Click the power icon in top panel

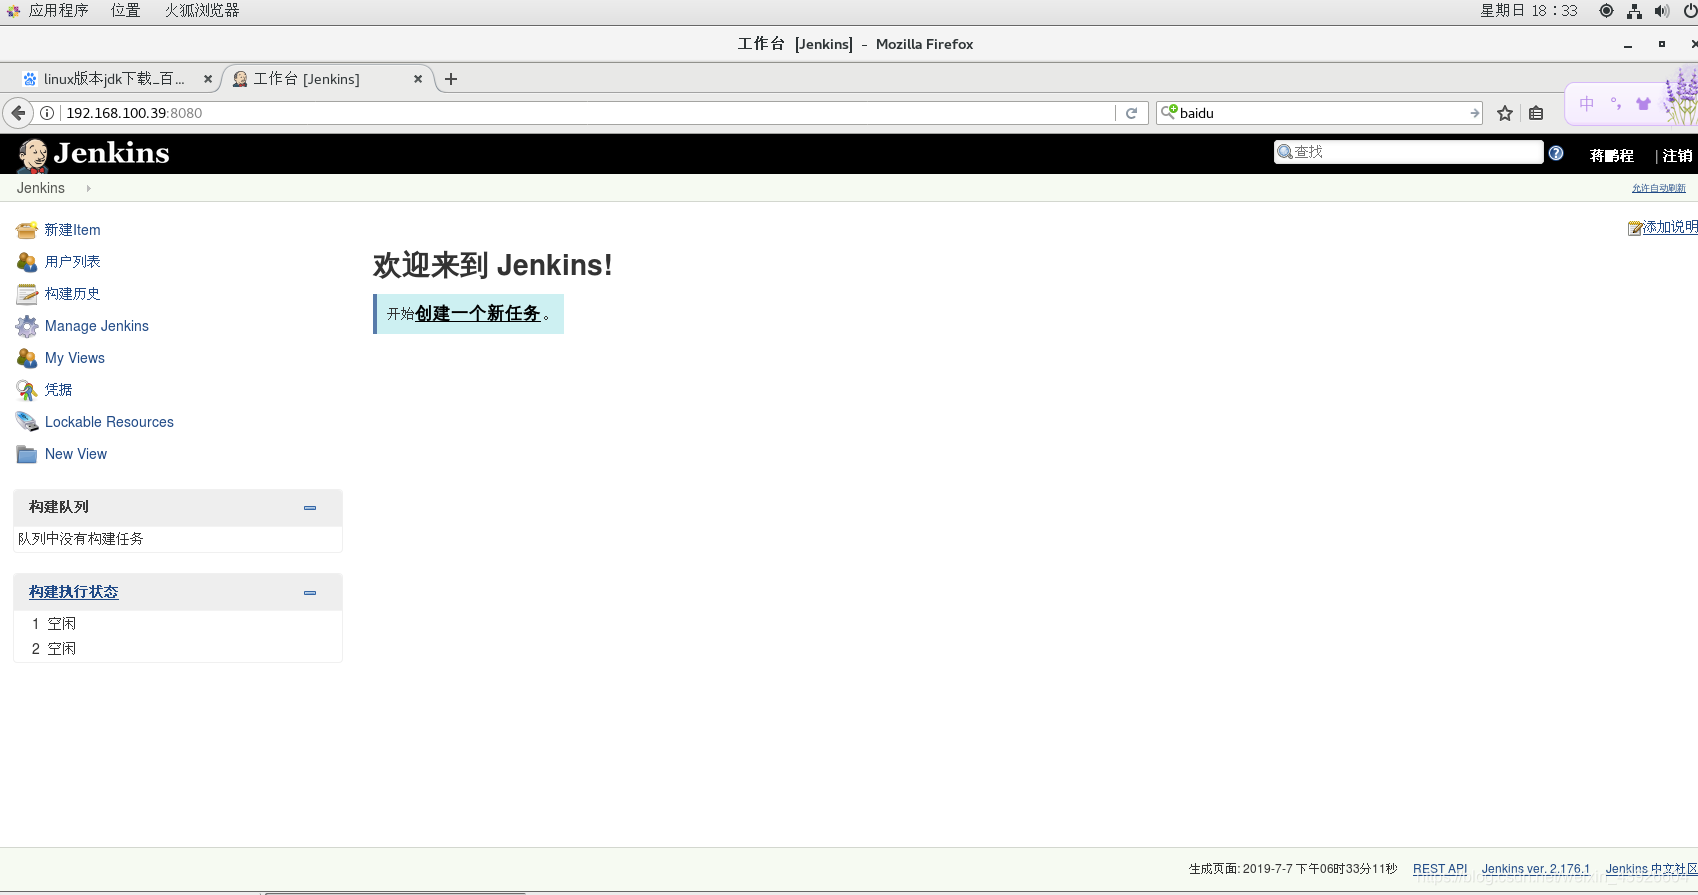pos(1690,11)
